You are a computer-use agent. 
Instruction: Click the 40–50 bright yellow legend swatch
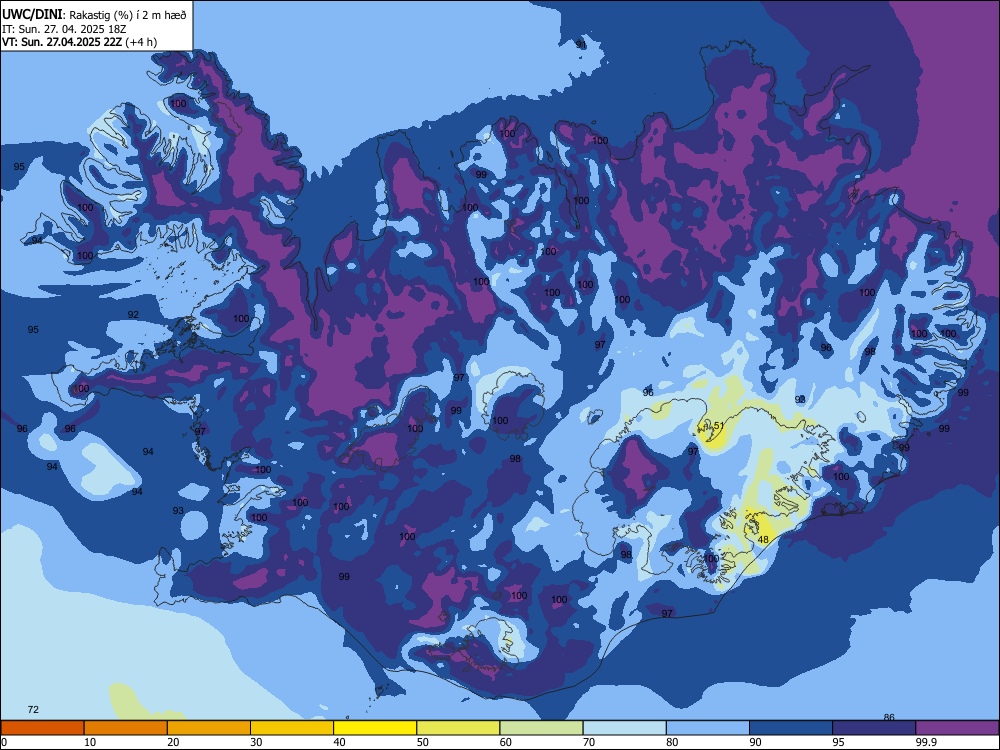click(x=375, y=728)
